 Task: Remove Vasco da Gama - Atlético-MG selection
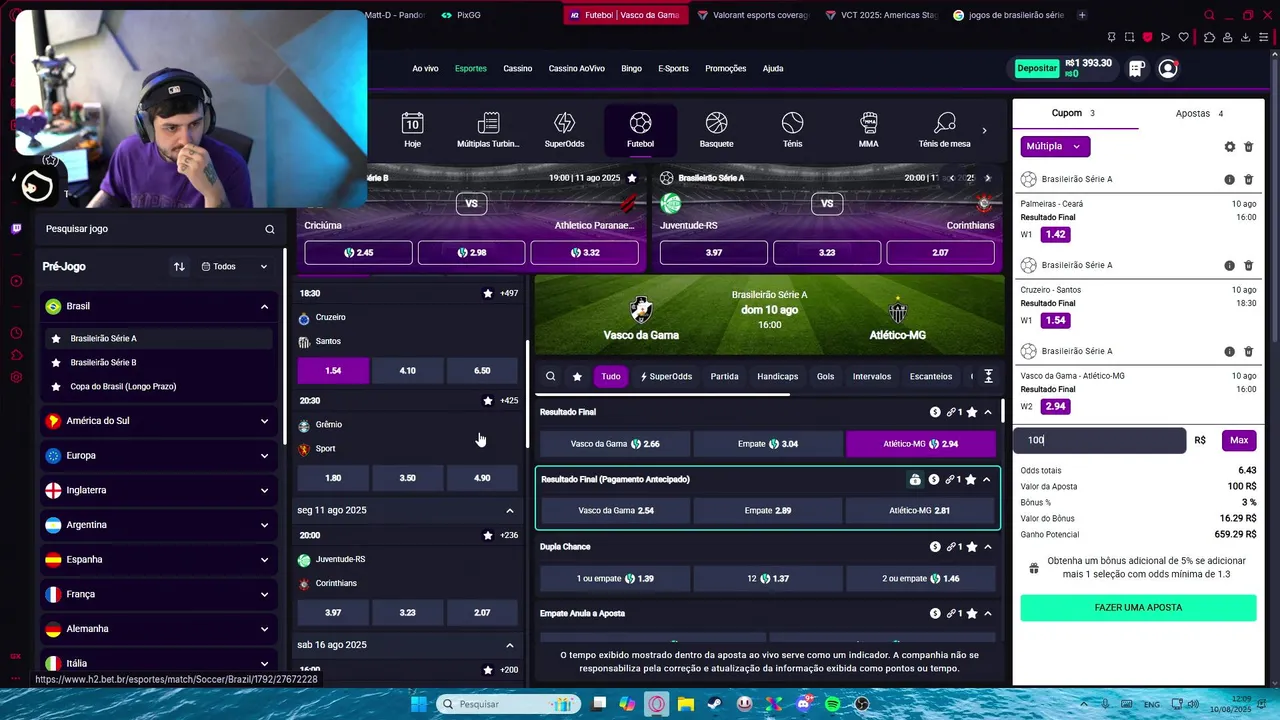(1248, 351)
